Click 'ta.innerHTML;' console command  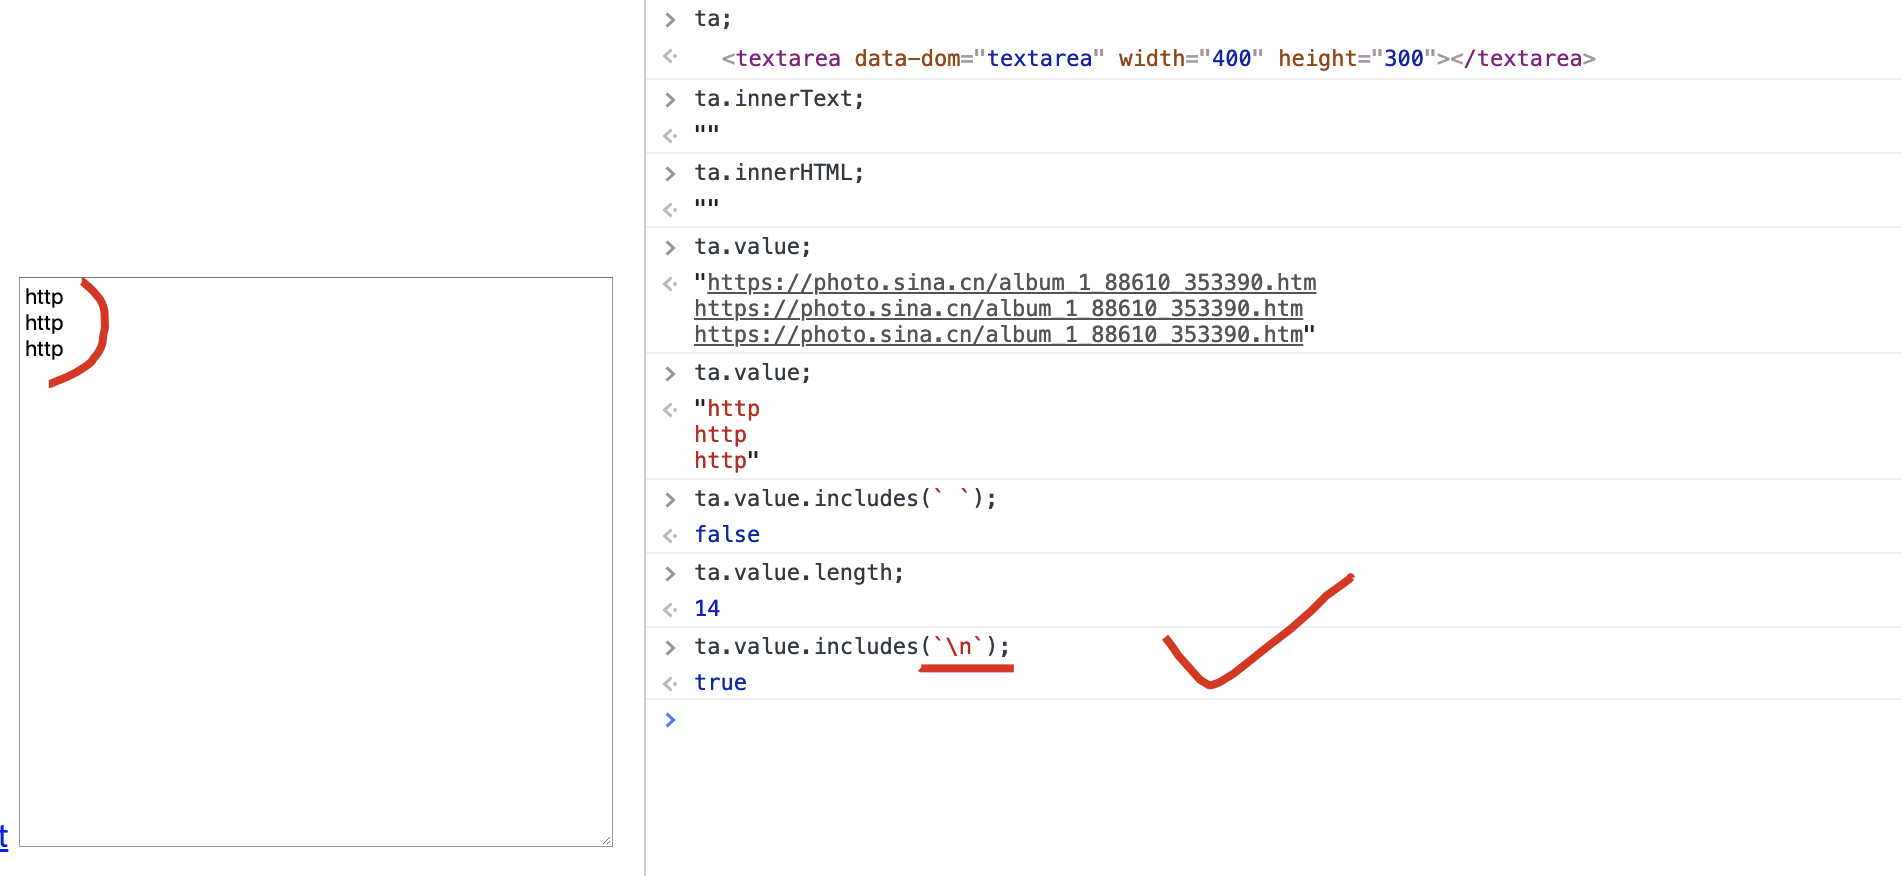click(779, 173)
